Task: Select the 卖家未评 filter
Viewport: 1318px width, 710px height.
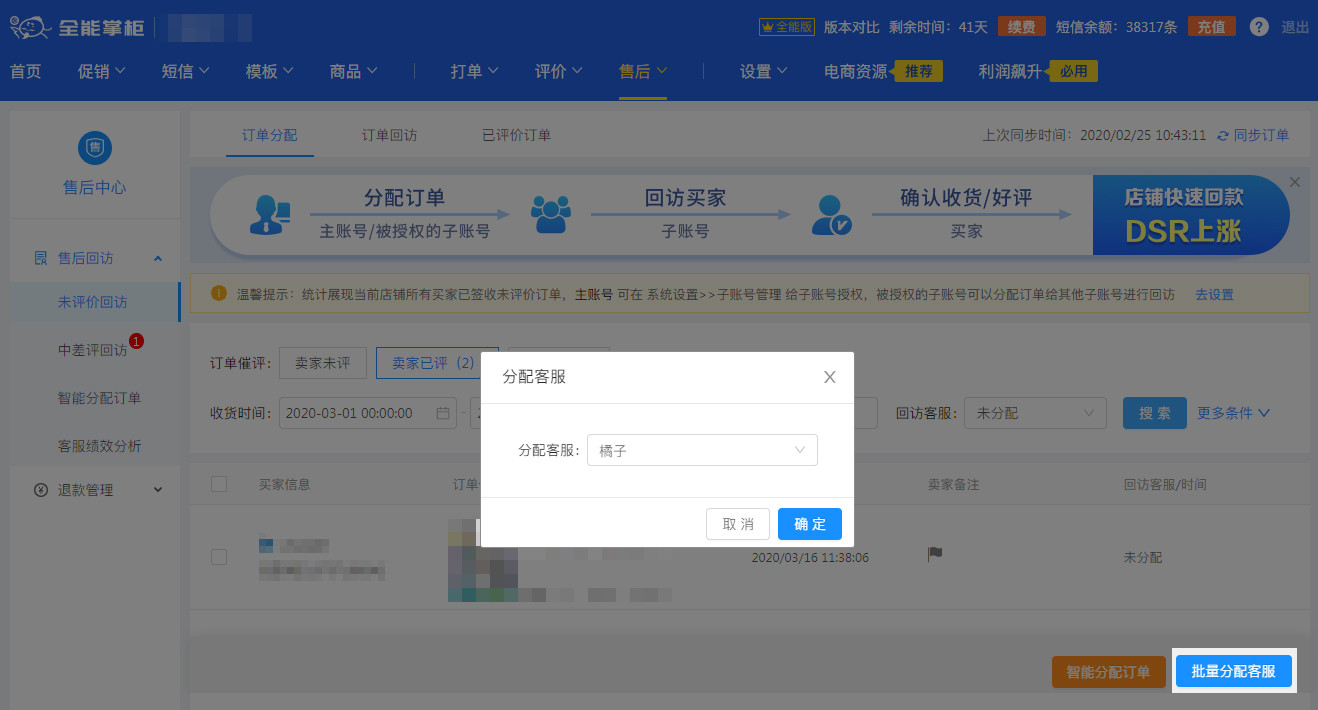Action: [323, 363]
